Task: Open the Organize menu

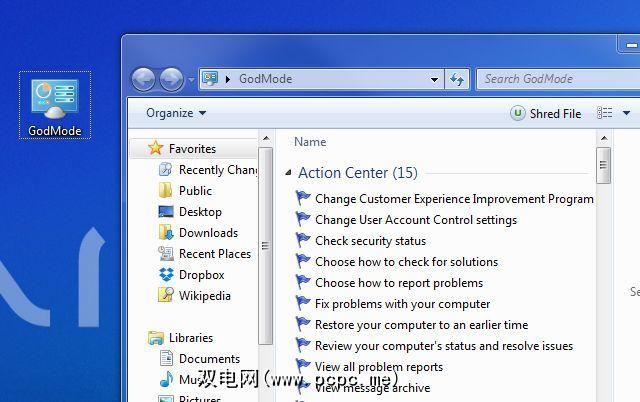Action: 176,113
